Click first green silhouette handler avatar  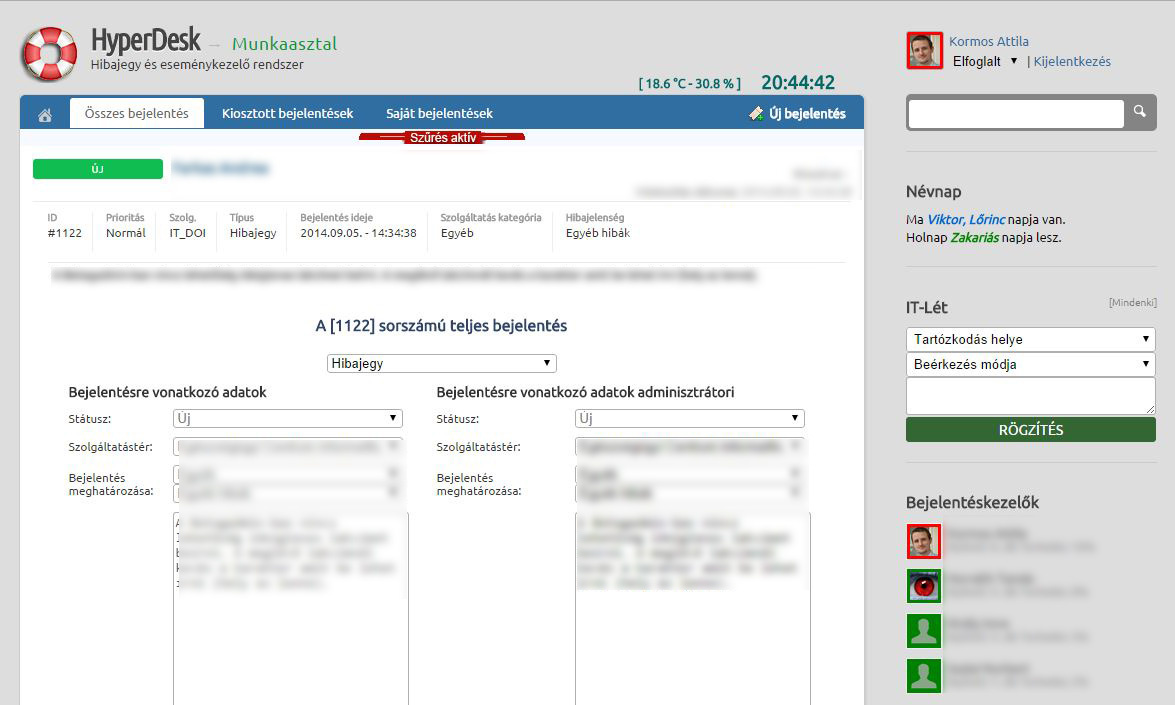pos(924,631)
